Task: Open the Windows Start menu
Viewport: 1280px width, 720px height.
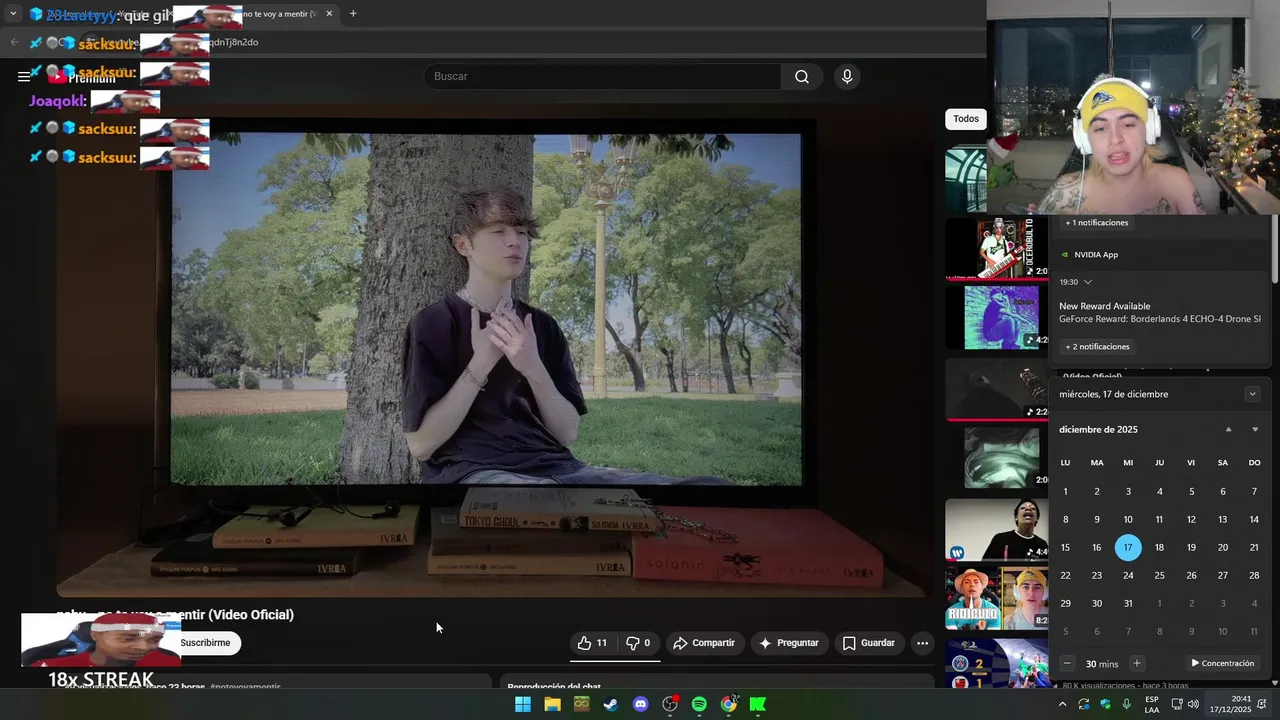Action: pos(523,704)
